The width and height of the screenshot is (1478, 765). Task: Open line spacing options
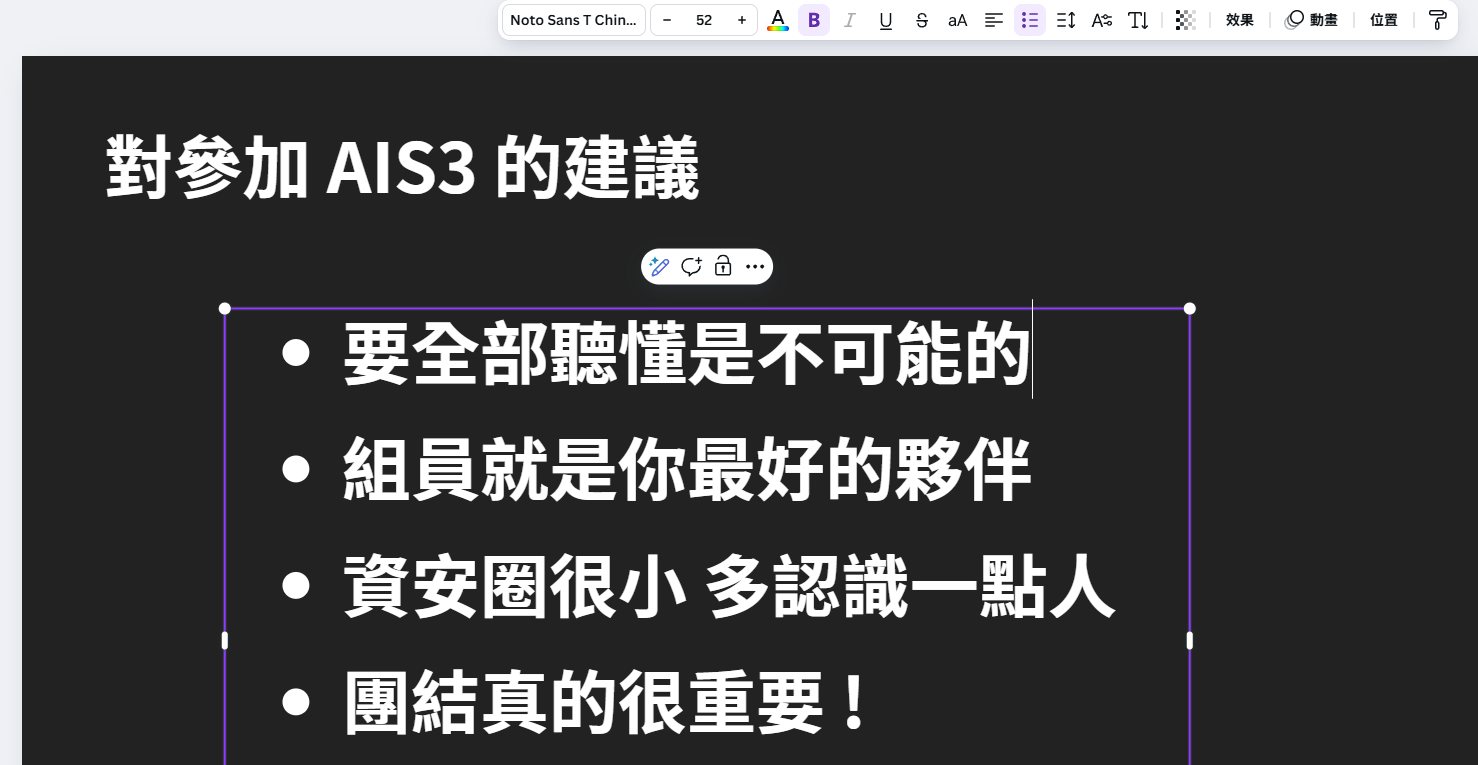click(1066, 20)
